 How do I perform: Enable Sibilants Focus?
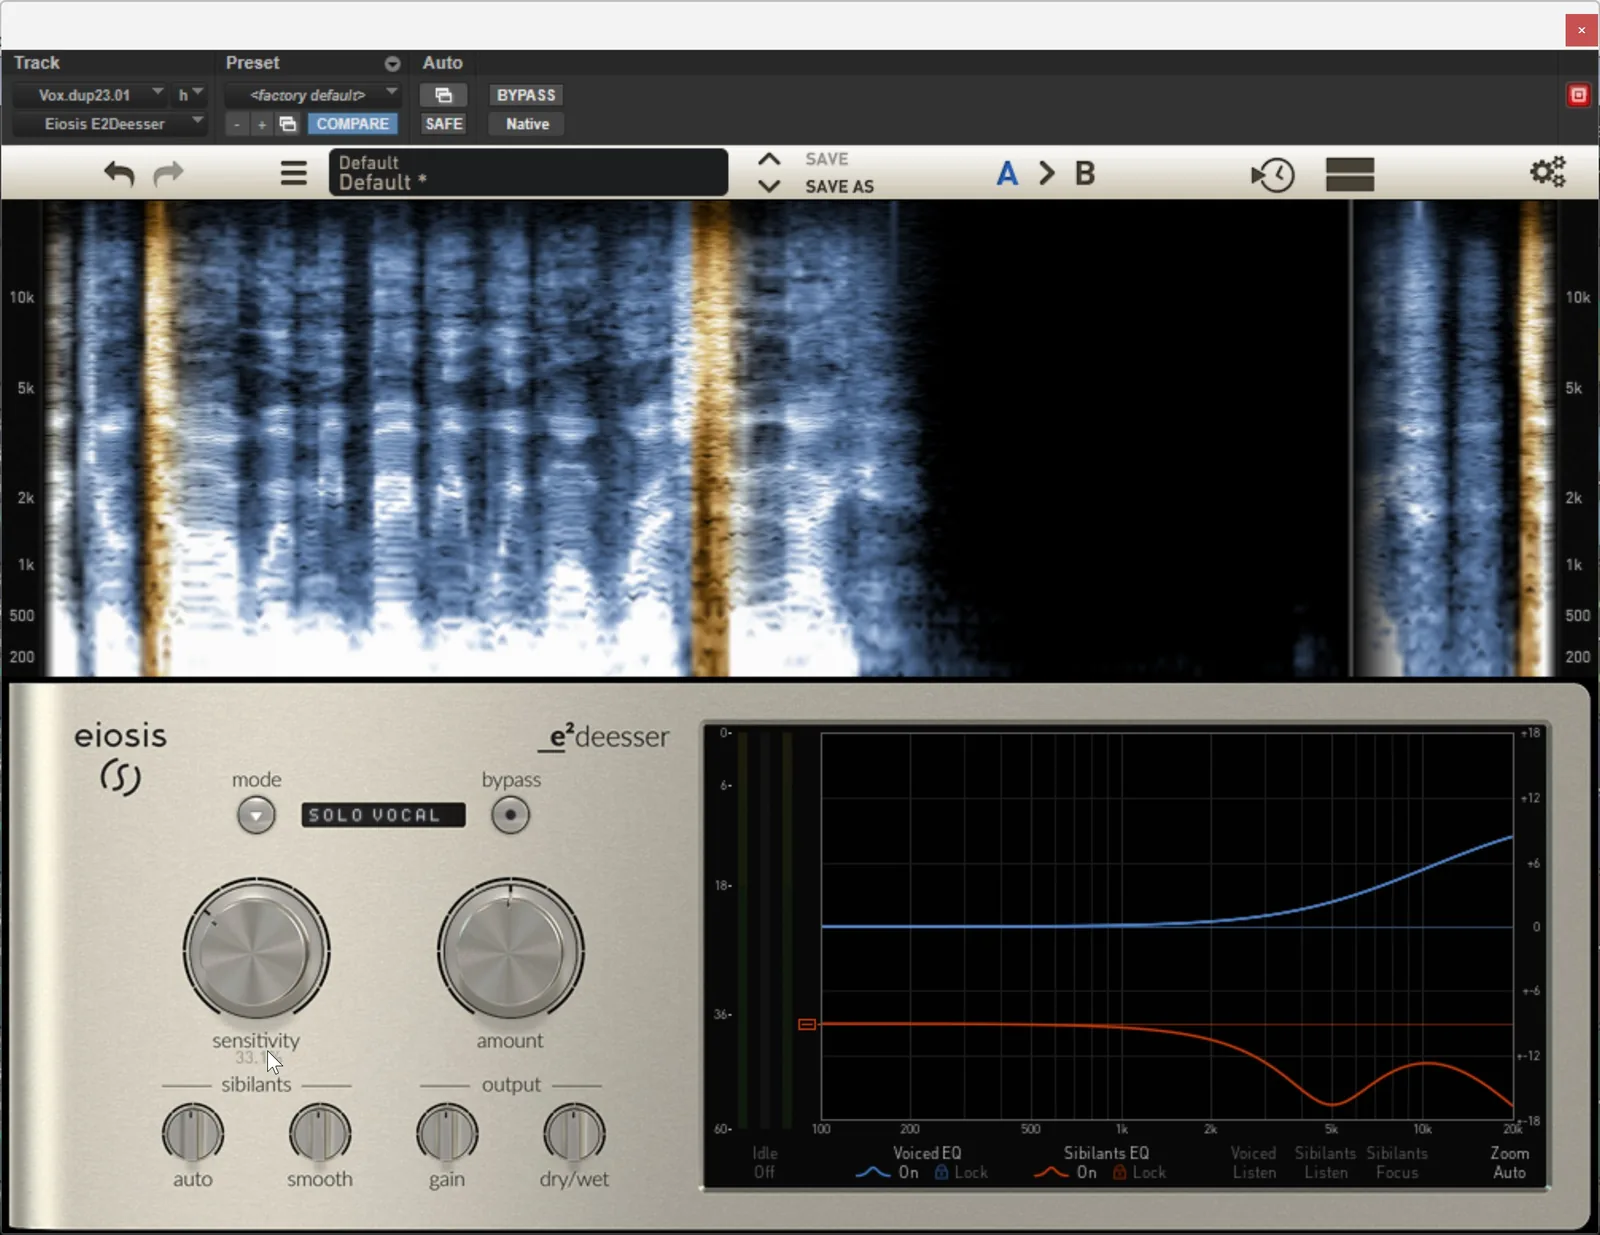tap(1397, 1163)
